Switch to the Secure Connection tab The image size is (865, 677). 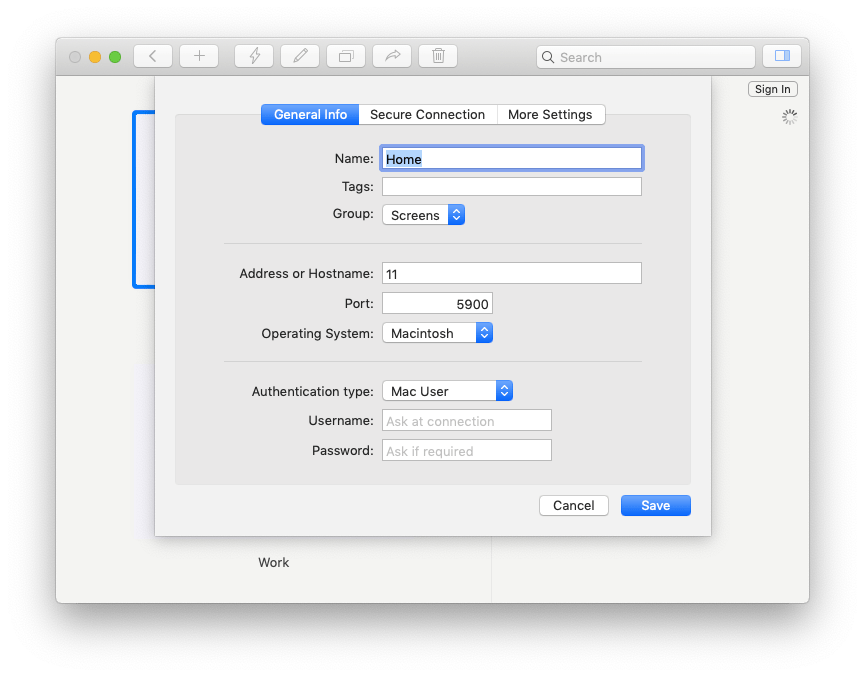(x=427, y=114)
